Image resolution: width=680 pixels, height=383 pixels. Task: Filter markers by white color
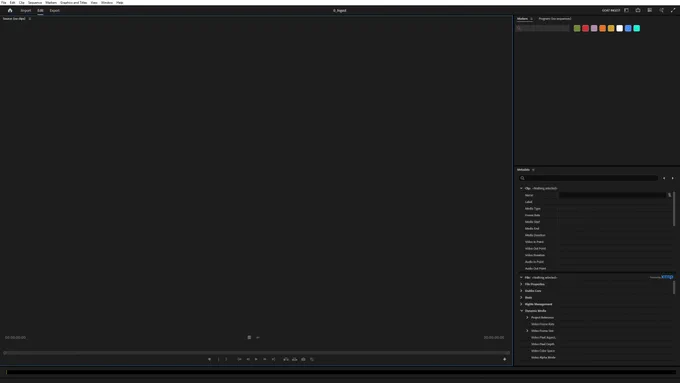(619, 28)
